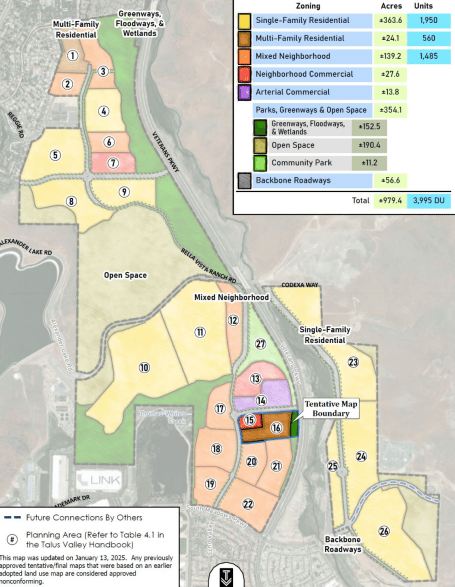The image size is (455, 587).
Task: Select planning area marker 15
Action: (249, 420)
